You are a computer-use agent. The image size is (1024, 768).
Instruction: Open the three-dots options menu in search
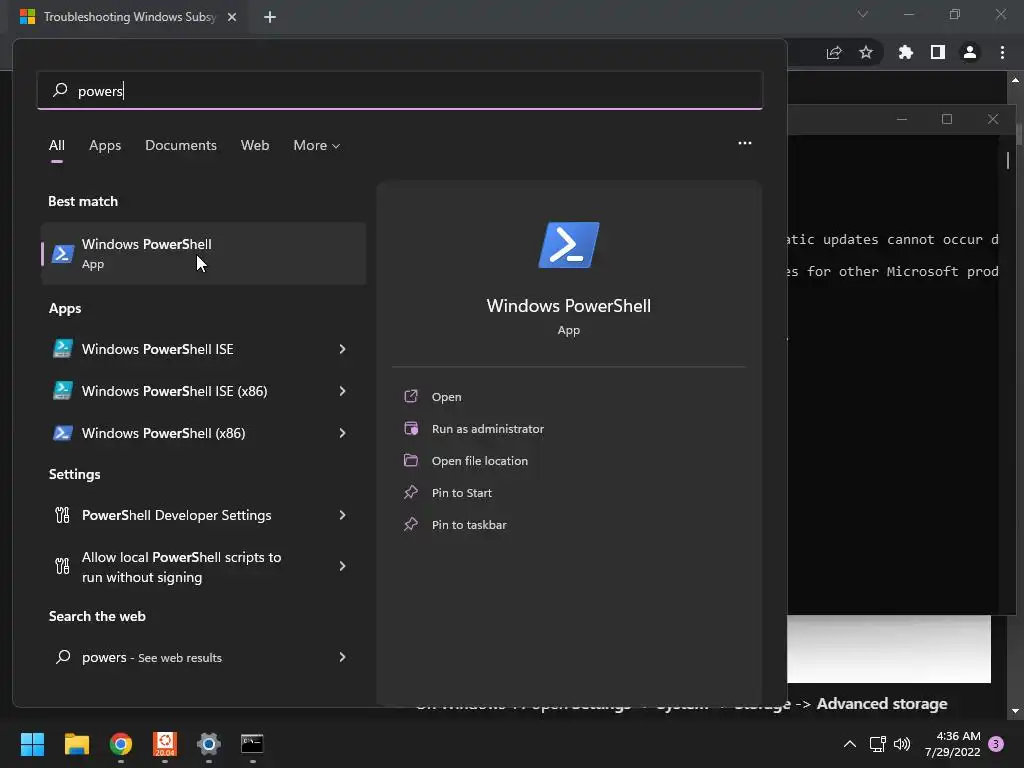tap(744, 143)
